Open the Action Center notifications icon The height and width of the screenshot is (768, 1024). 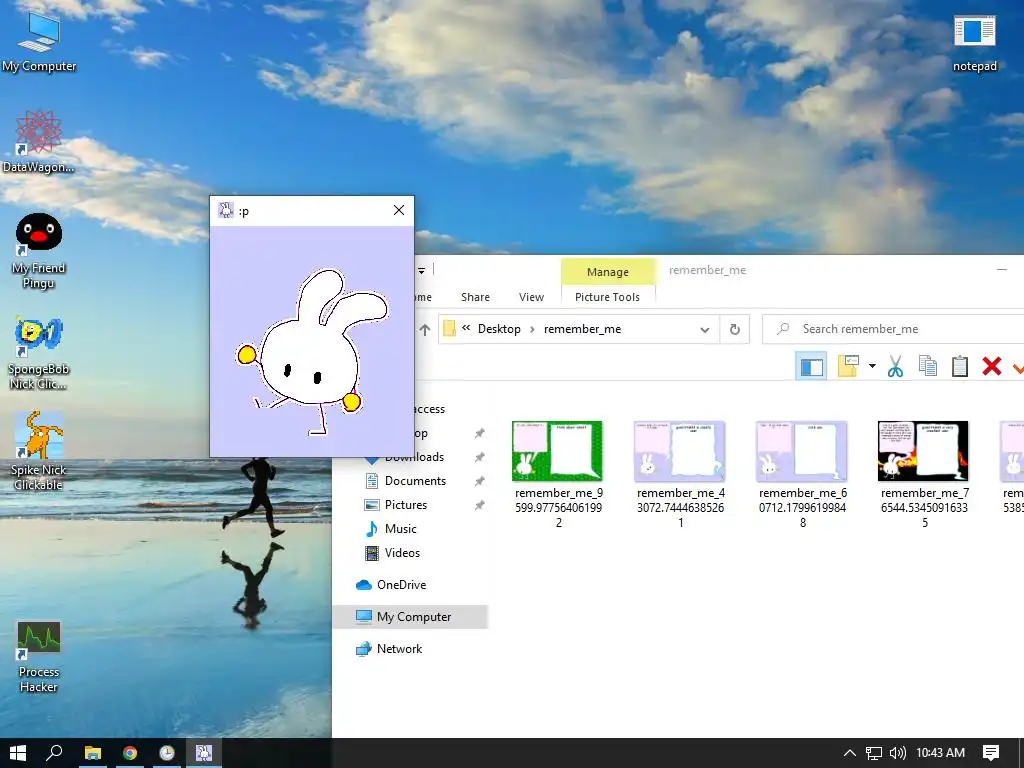[x=991, y=753]
